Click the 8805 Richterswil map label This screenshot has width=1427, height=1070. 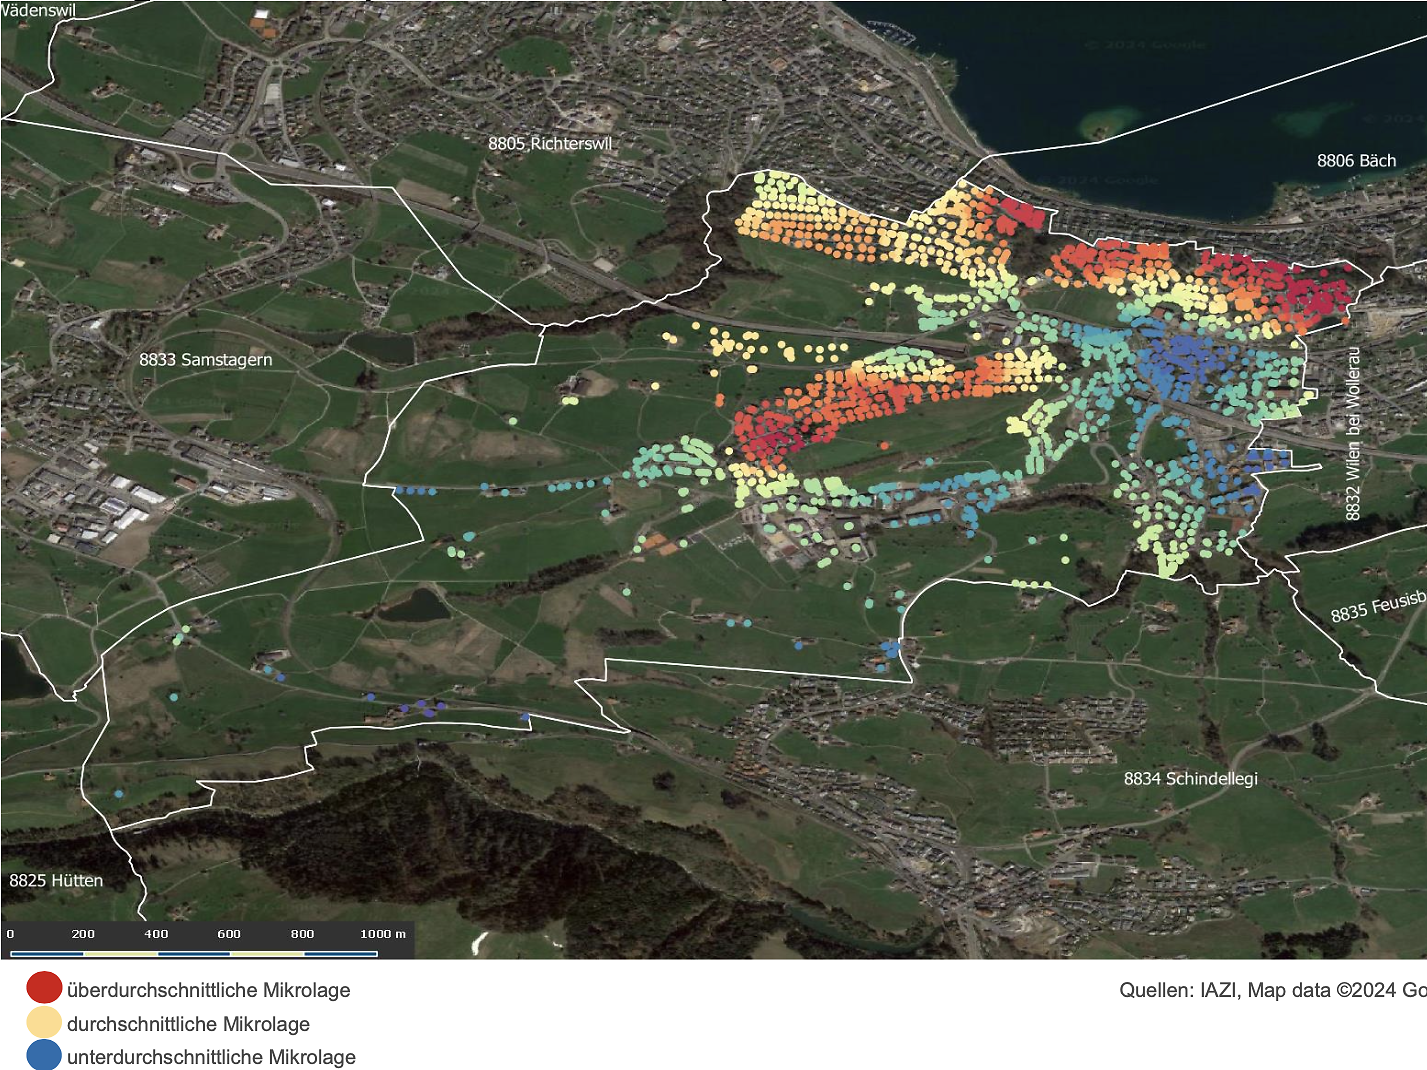[x=549, y=144]
